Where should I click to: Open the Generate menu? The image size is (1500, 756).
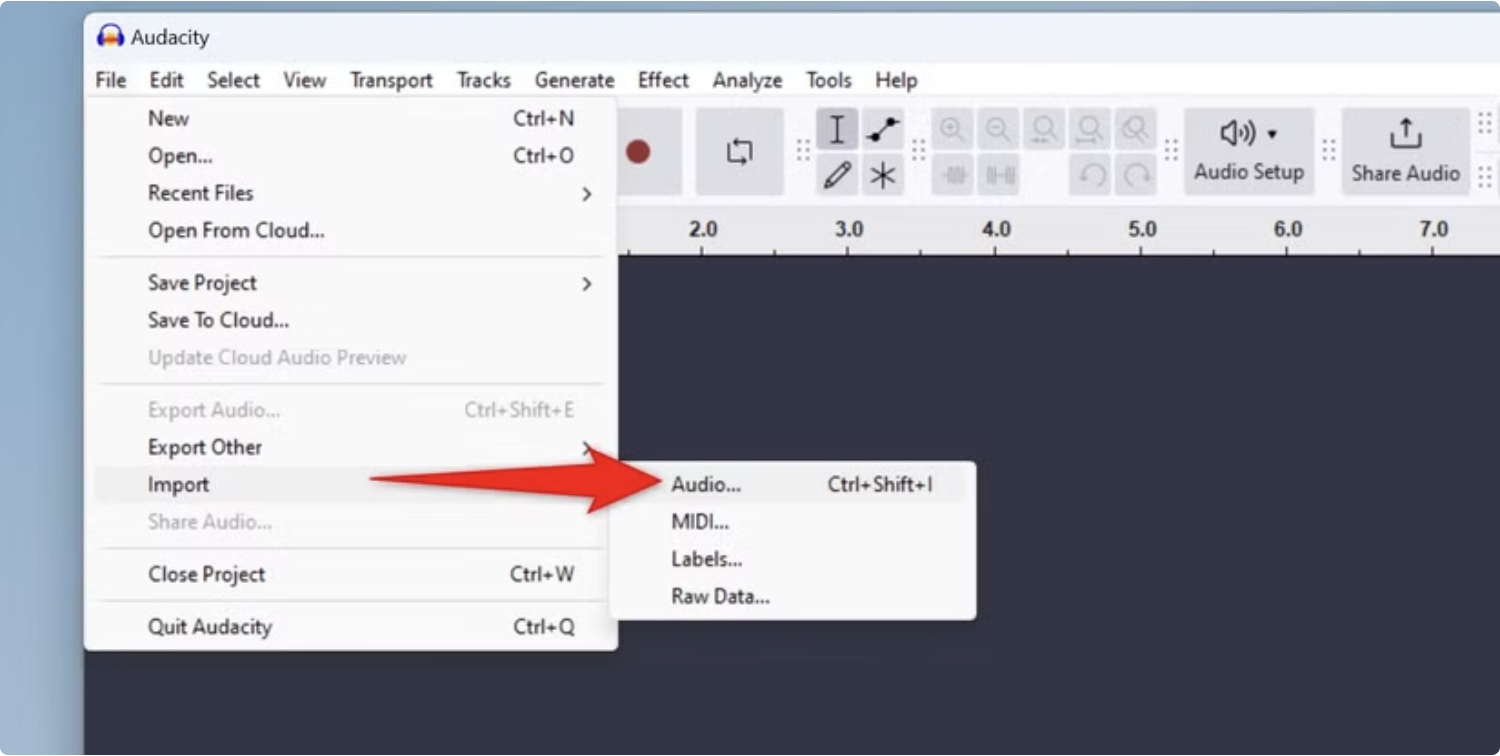point(574,80)
